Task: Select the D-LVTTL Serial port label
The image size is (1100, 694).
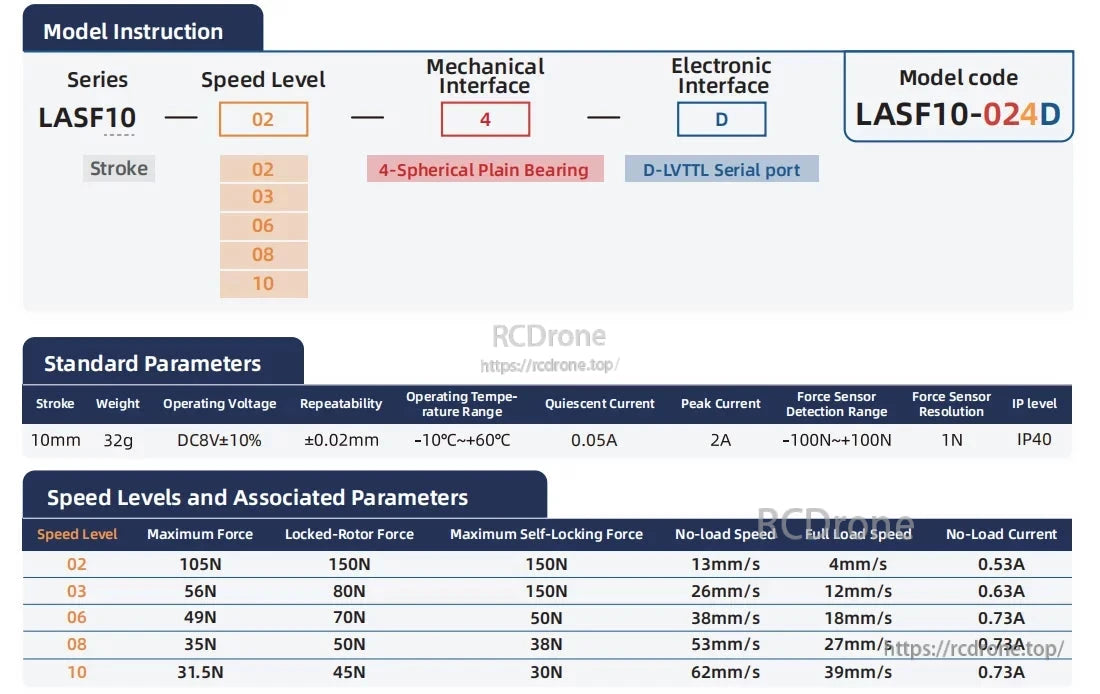Action: click(721, 168)
